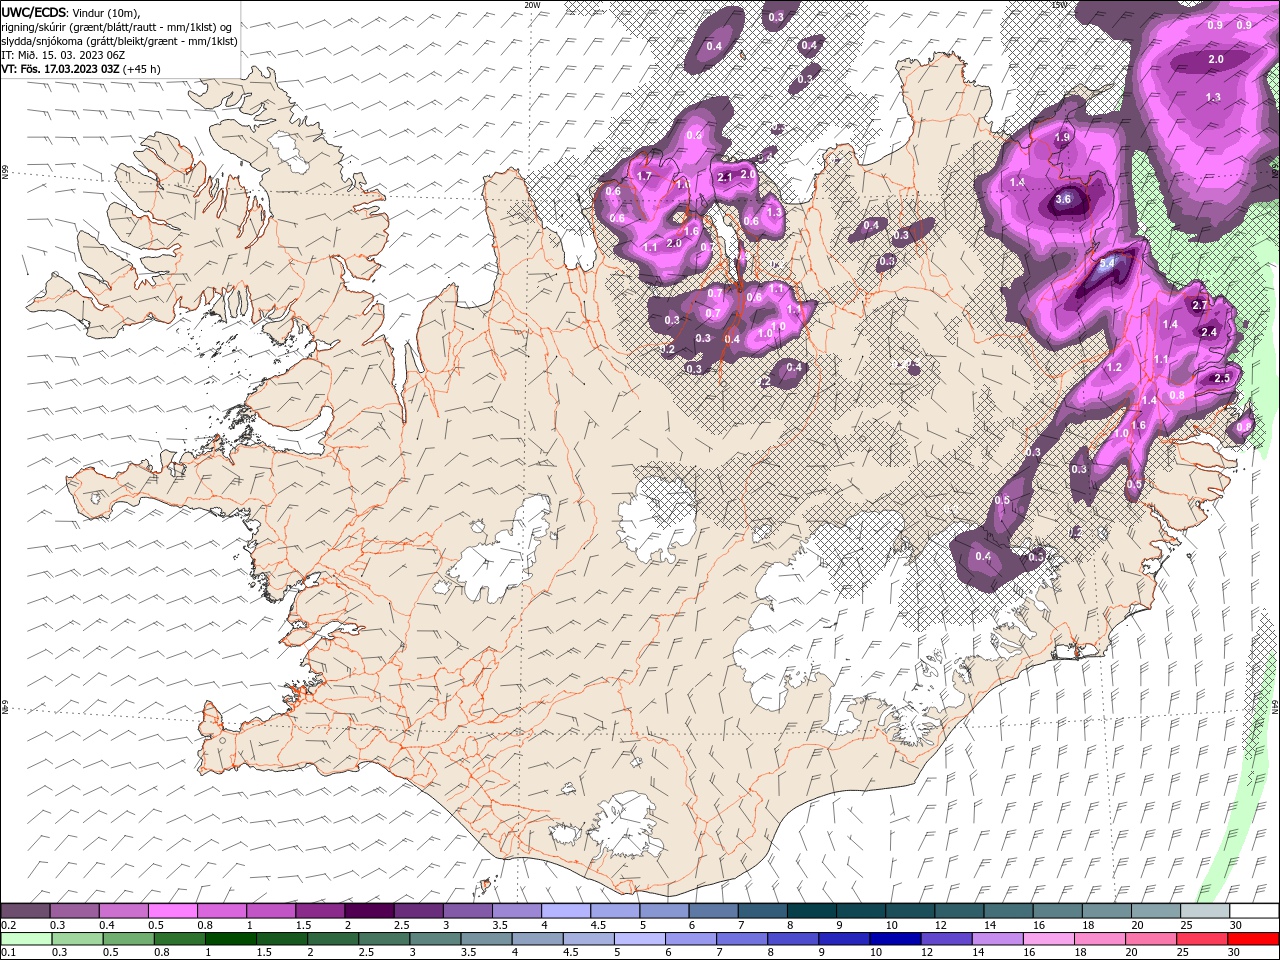The width and height of the screenshot is (1280, 960).
Task: Pick the crimson 25 swatch on lower scale
Action: tap(1202, 939)
